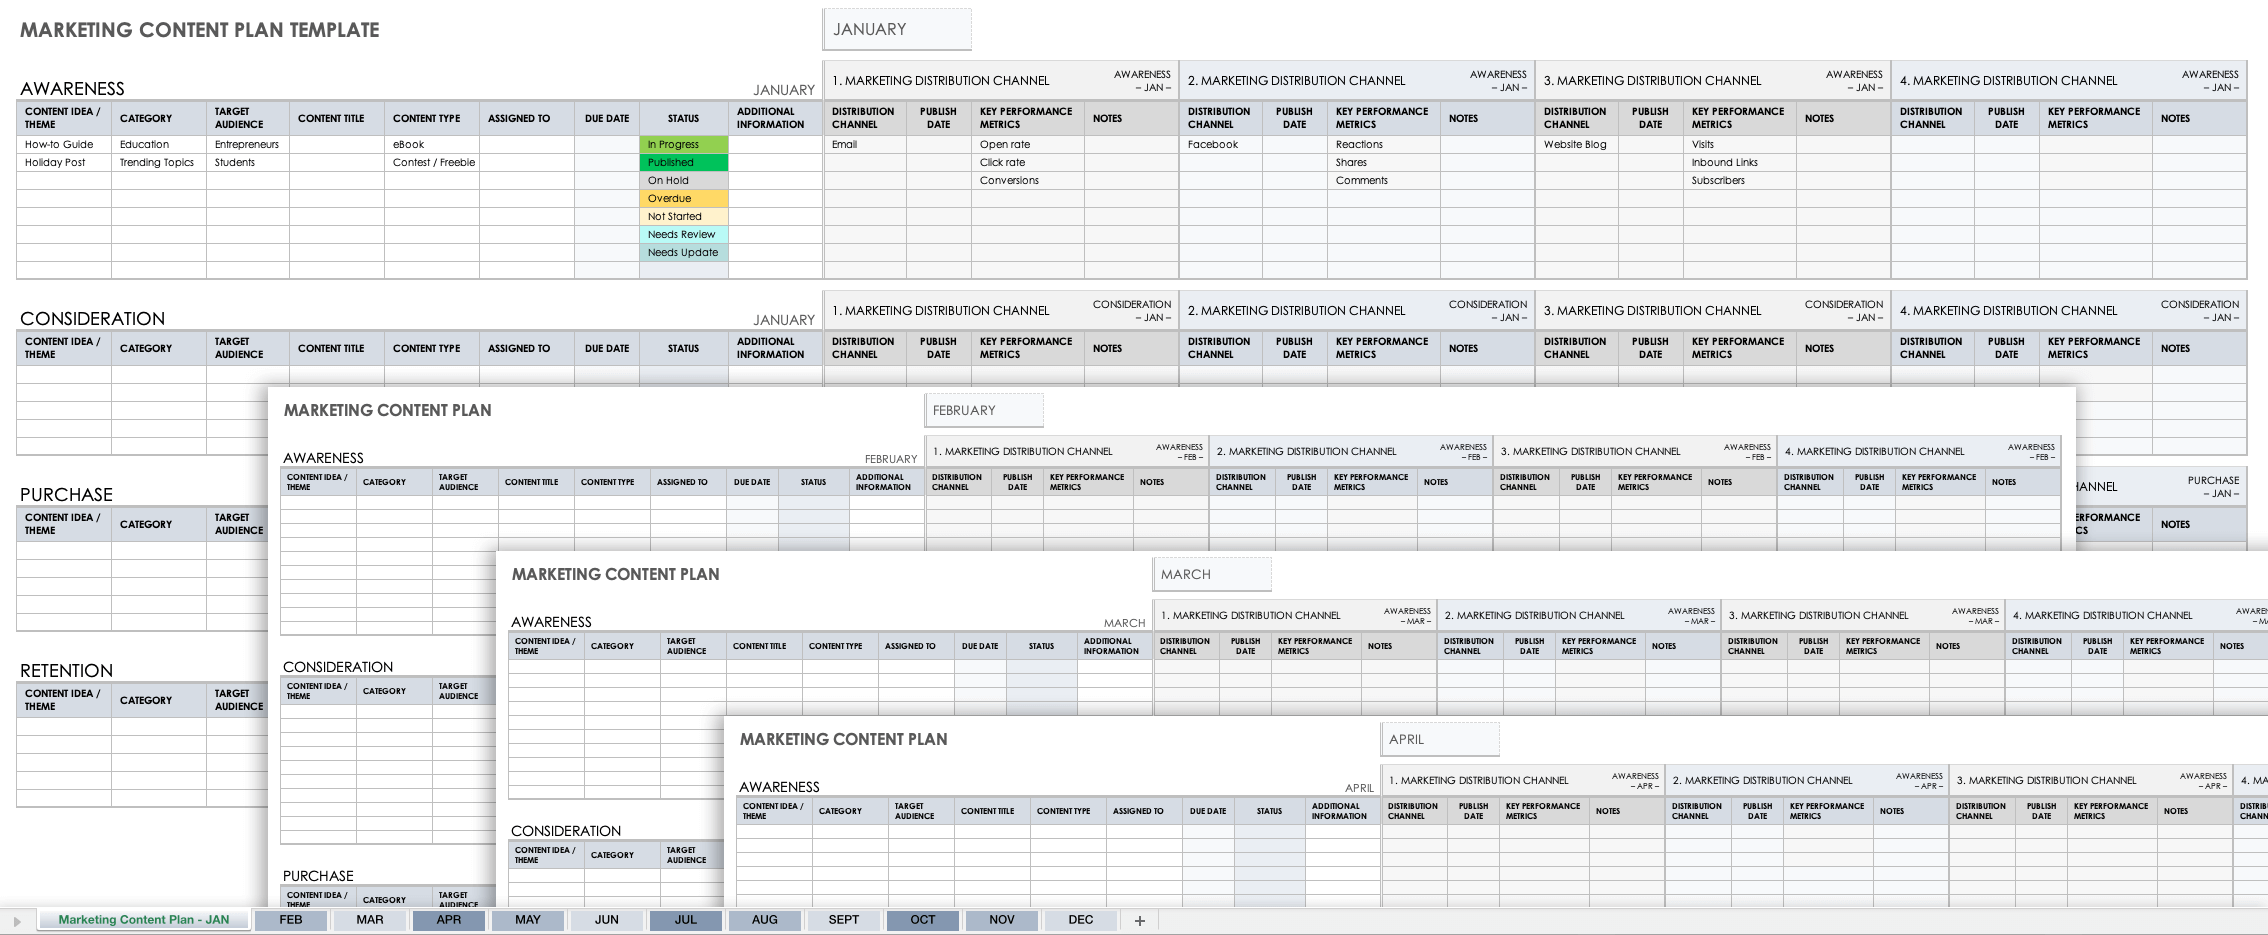Select the Facebook distribution channel cell
Image resolution: width=2268 pixels, height=935 pixels.
coord(1221,145)
